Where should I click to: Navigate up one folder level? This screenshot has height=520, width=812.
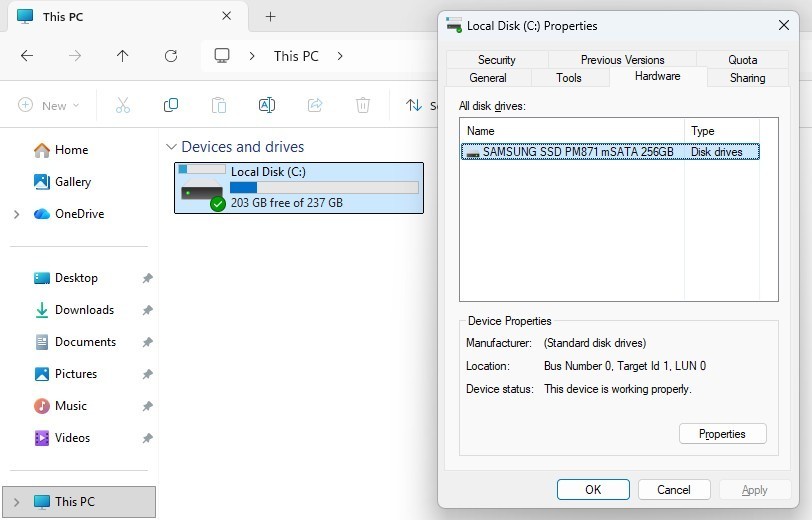click(x=122, y=55)
